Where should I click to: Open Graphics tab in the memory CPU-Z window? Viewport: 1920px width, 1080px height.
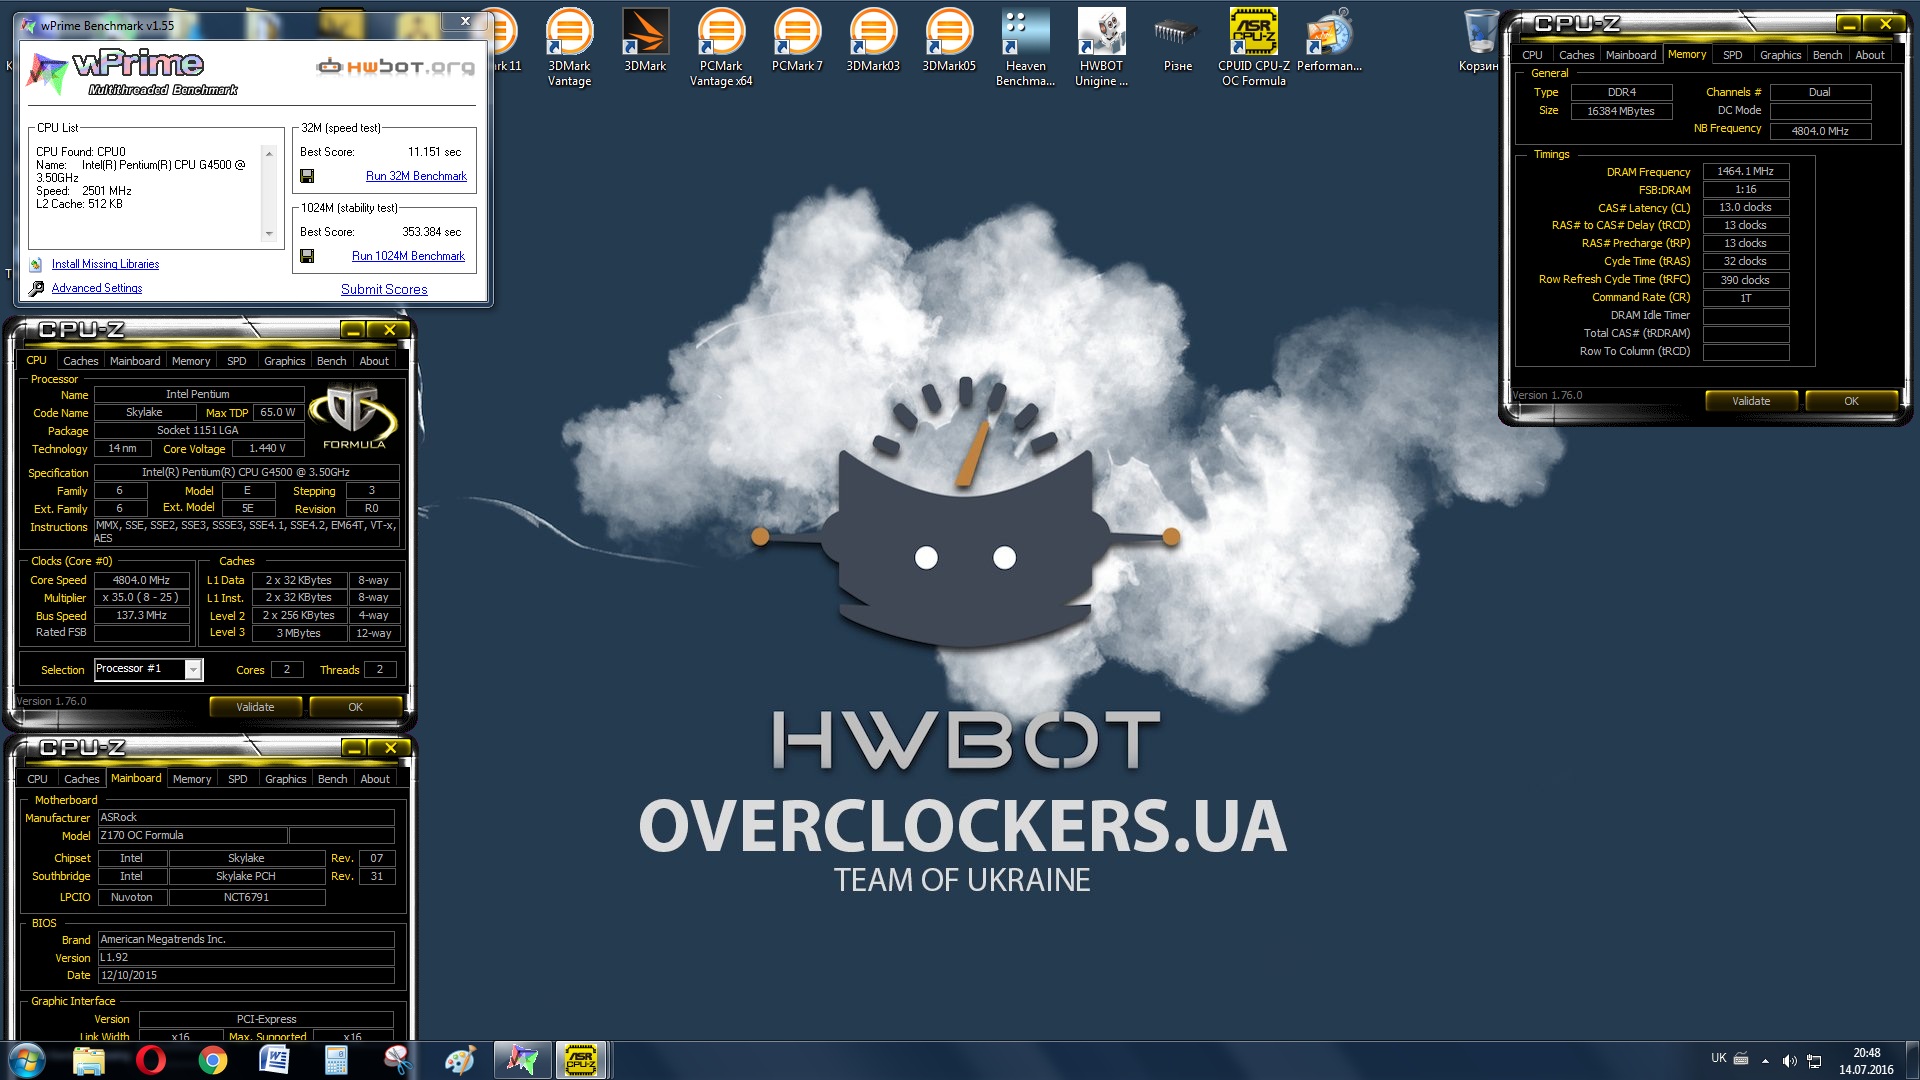1780,55
